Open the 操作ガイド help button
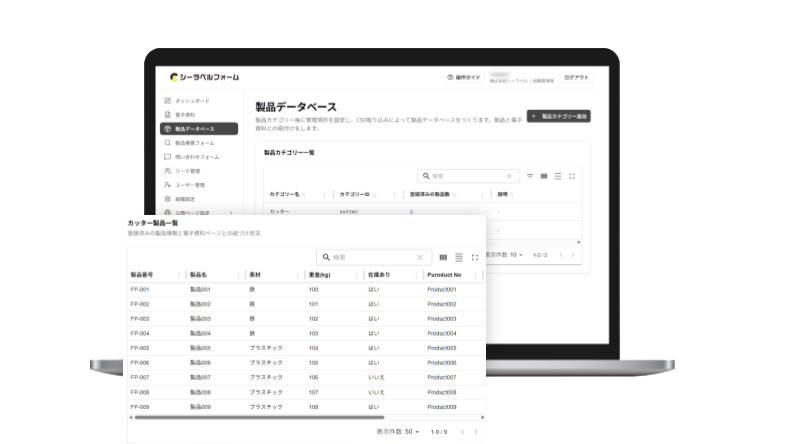The width and height of the screenshot is (790, 444). pos(464,78)
